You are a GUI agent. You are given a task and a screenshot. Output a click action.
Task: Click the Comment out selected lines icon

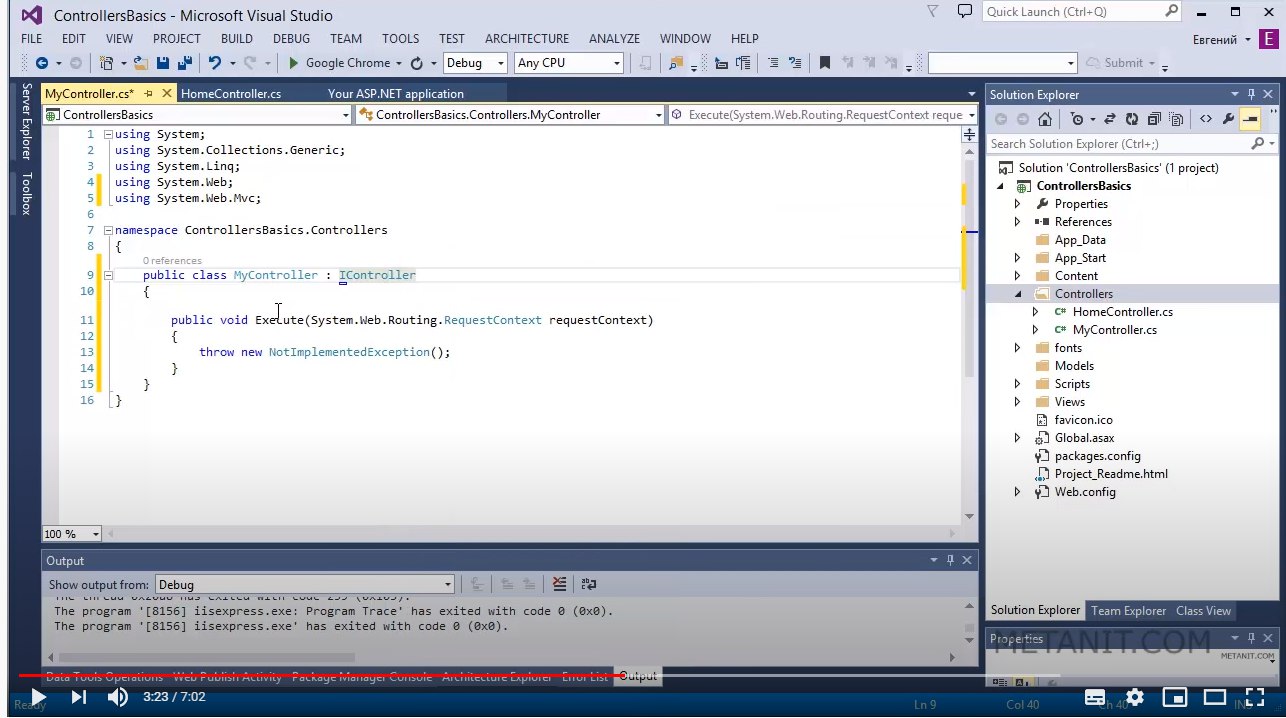click(x=772, y=63)
